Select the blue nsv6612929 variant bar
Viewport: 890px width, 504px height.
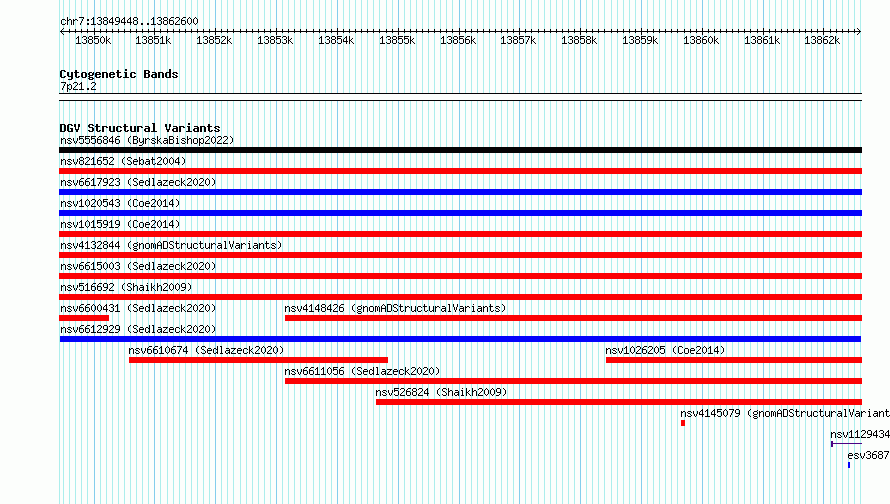(x=460, y=339)
